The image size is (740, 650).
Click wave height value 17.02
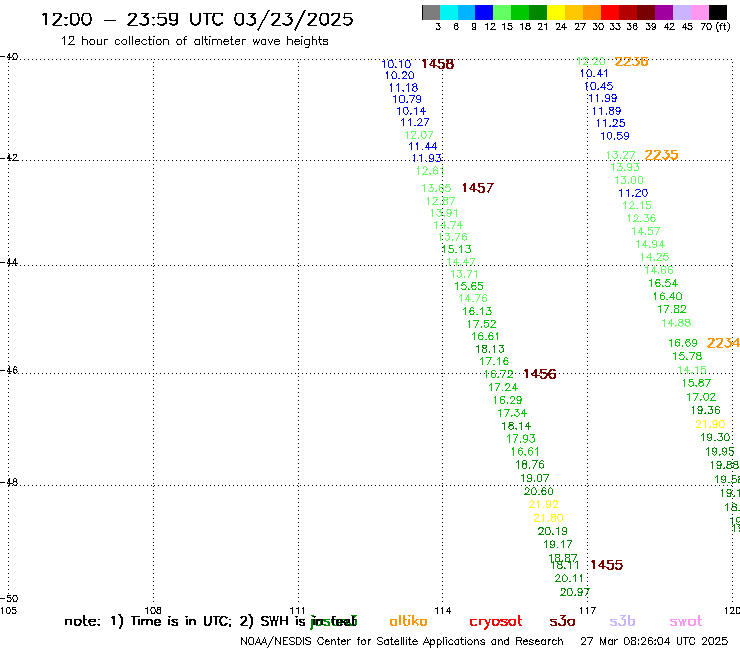pos(701,397)
